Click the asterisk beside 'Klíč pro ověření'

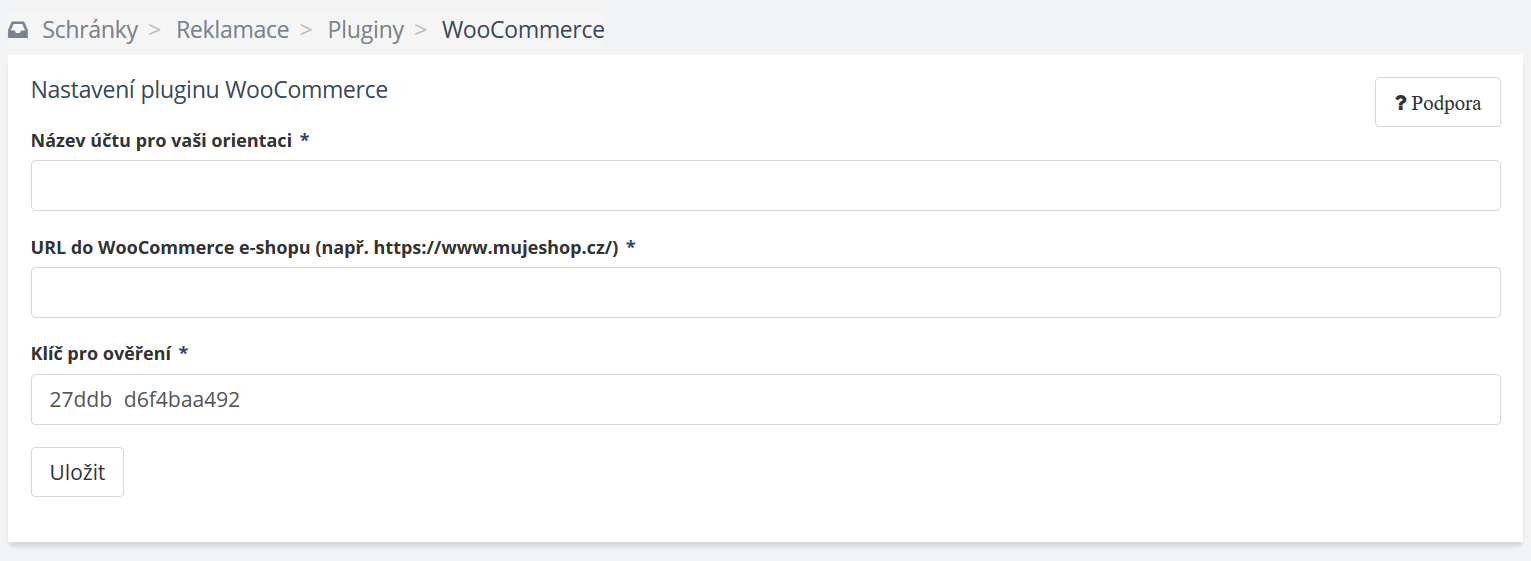(184, 353)
